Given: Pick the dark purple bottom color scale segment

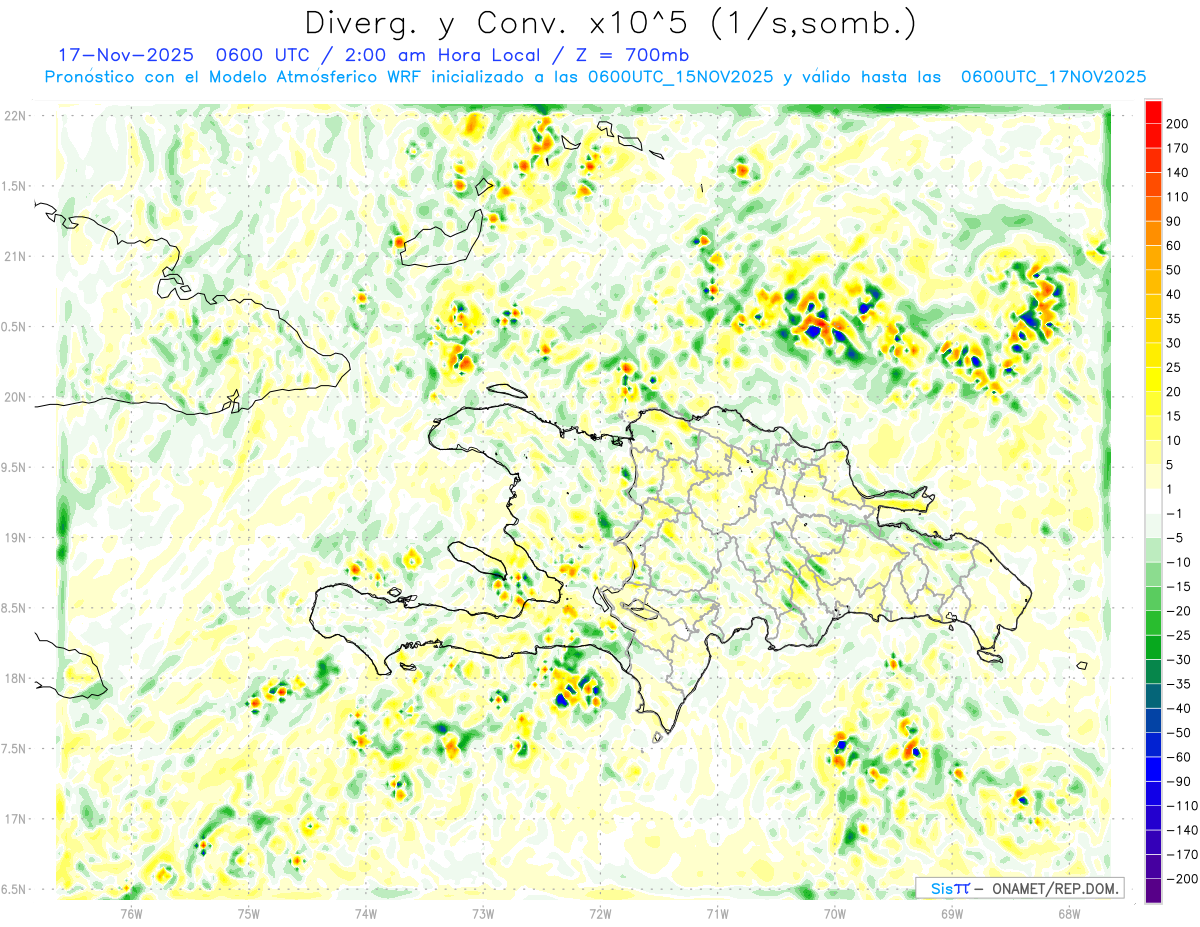Looking at the screenshot, I should tap(1153, 891).
